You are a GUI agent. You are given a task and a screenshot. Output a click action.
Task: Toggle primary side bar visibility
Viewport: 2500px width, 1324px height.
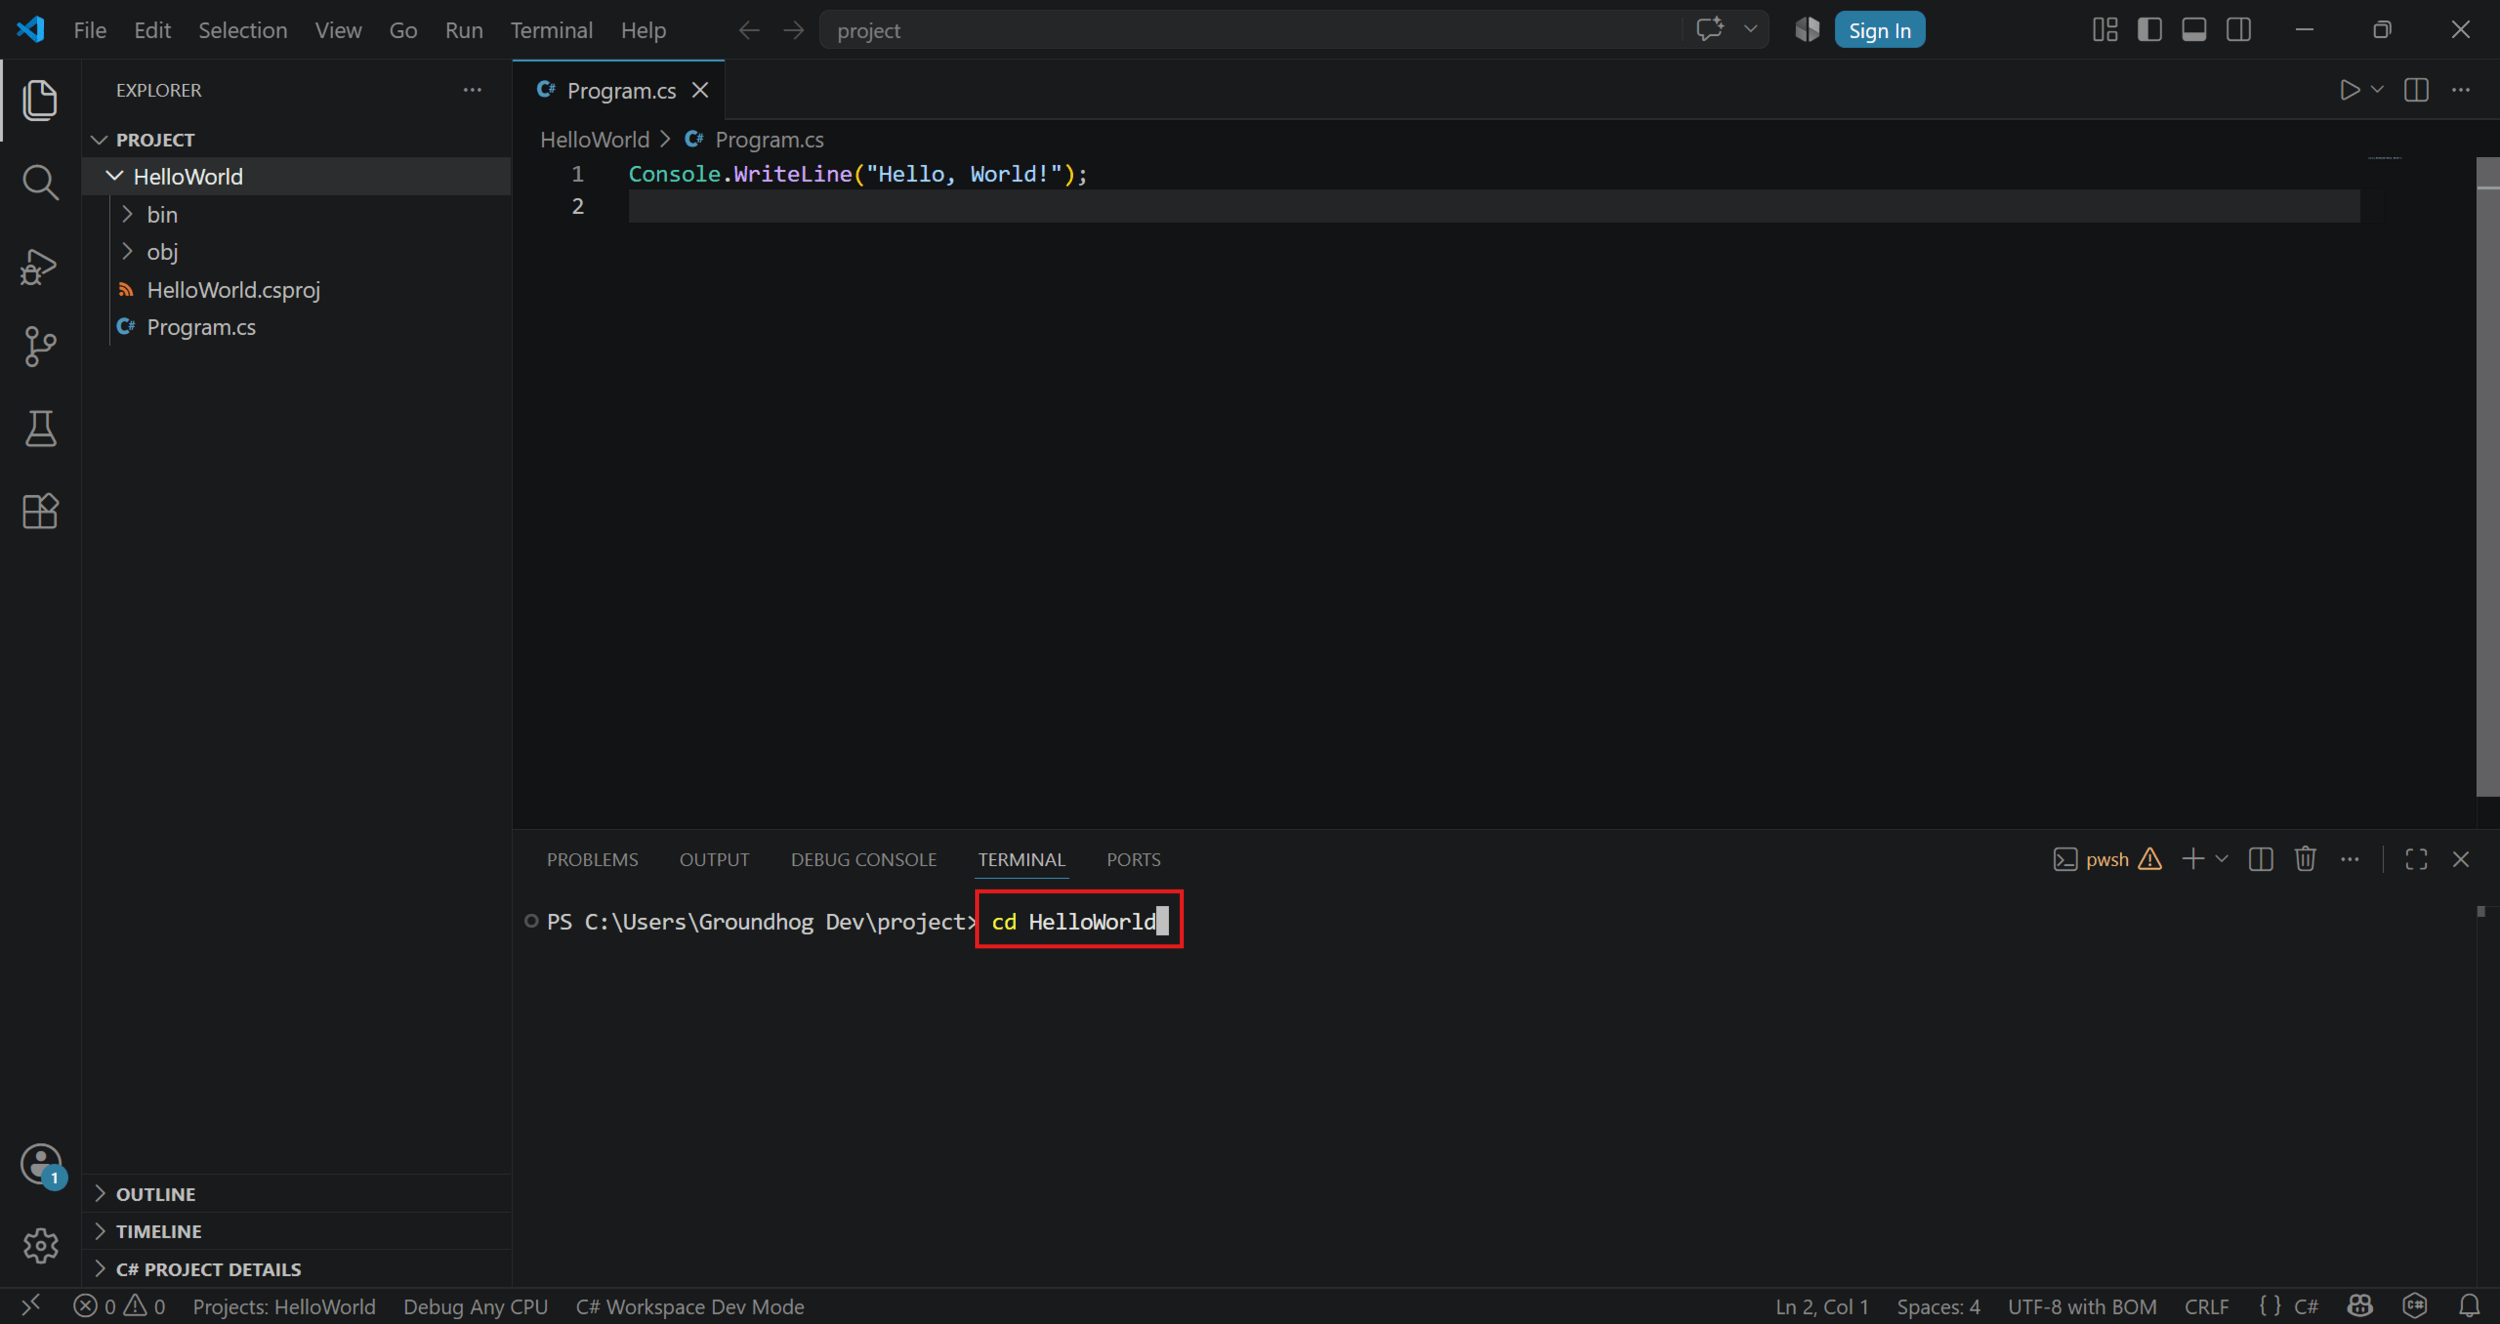[2149, 30]
